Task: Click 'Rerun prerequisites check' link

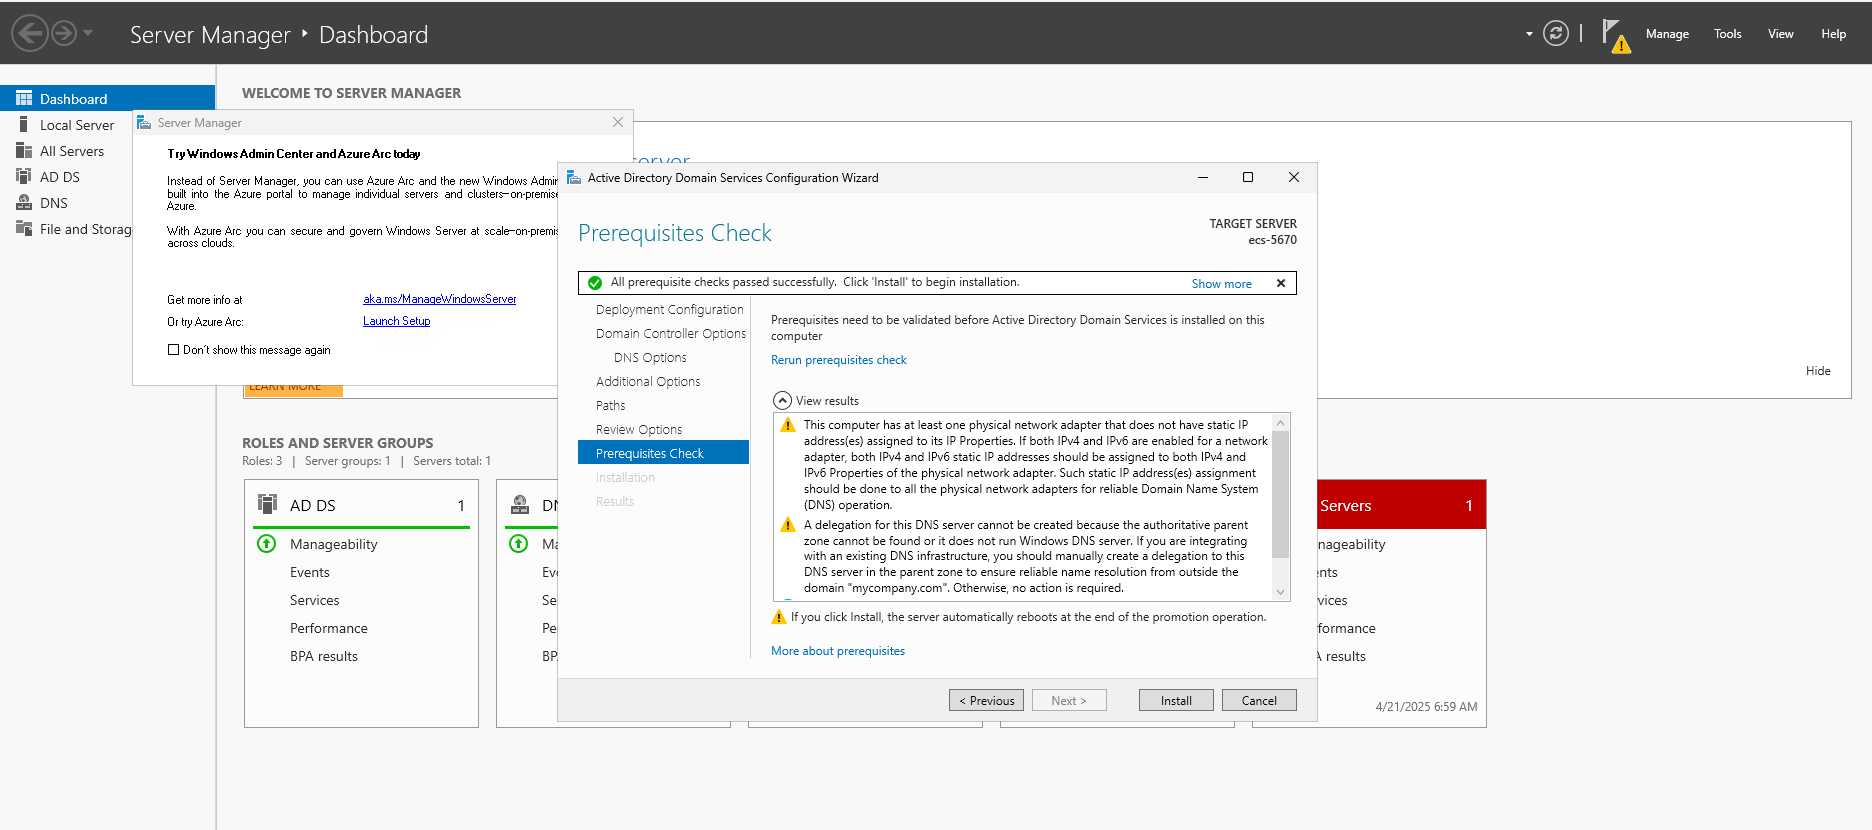Action: click(x=838, y=360)
